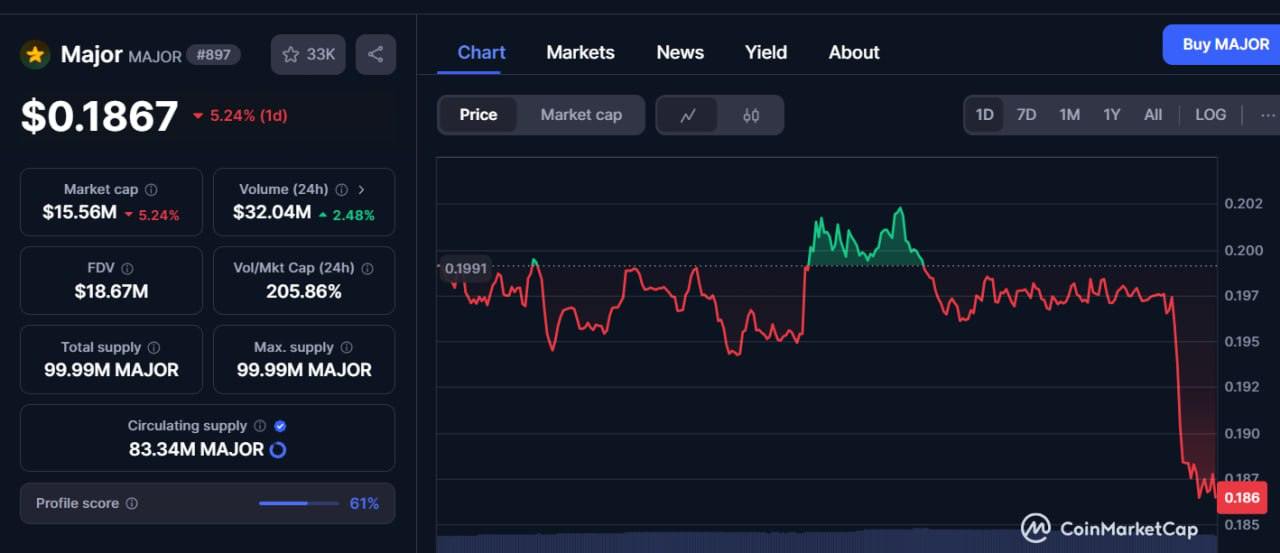Click the 83.34M MAJOR circulating supply value
The image size is (1280, 553).
click(196, 450)
